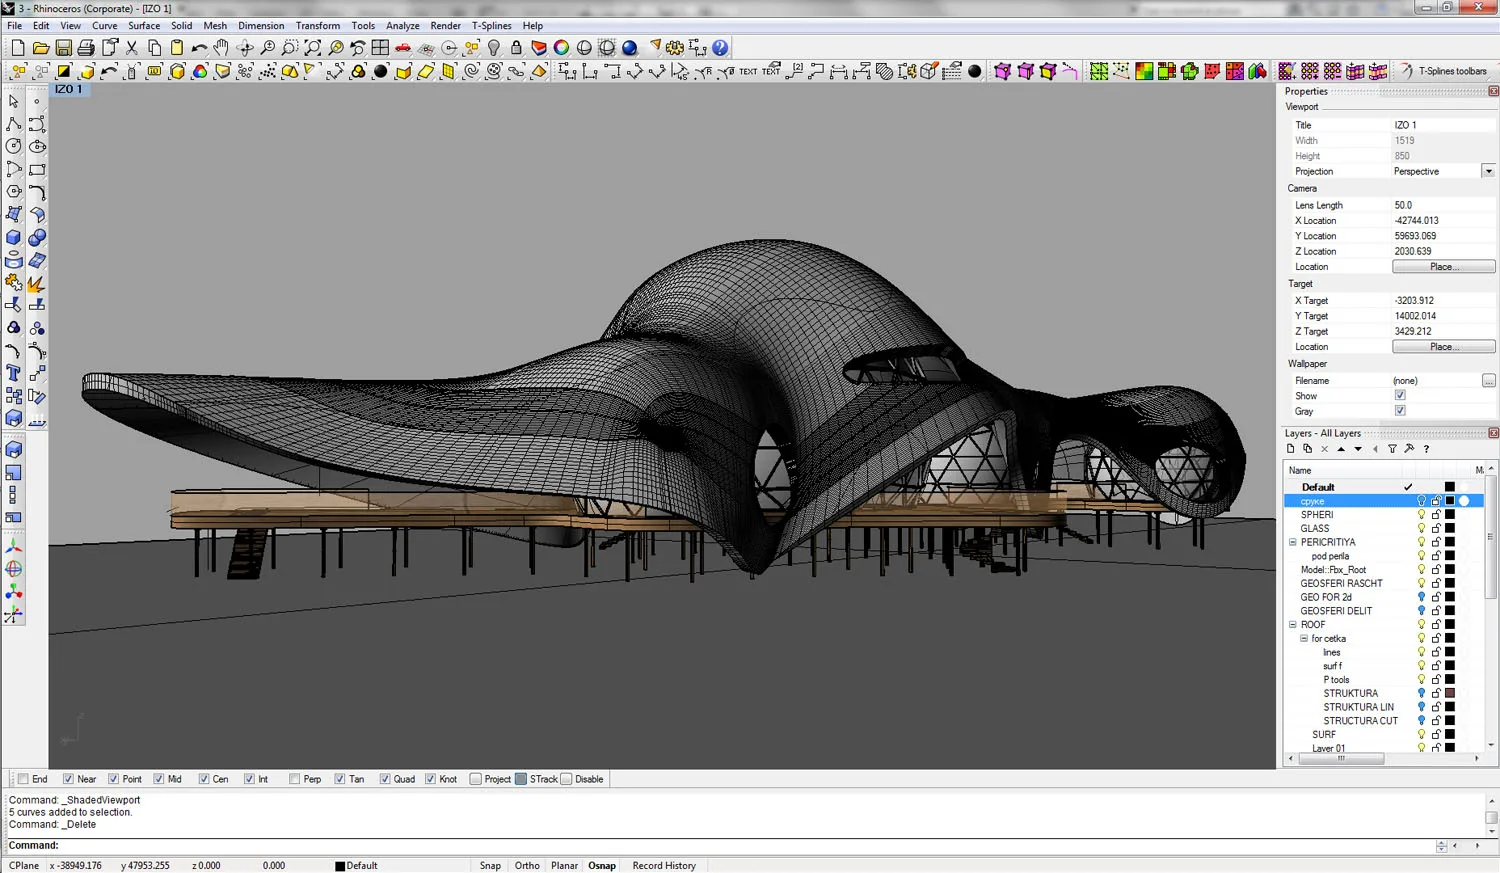Image resolution: width=1500 pixels, height=873 pixels.
Task: Open the Help question mark icon
Action: point(720,48)
